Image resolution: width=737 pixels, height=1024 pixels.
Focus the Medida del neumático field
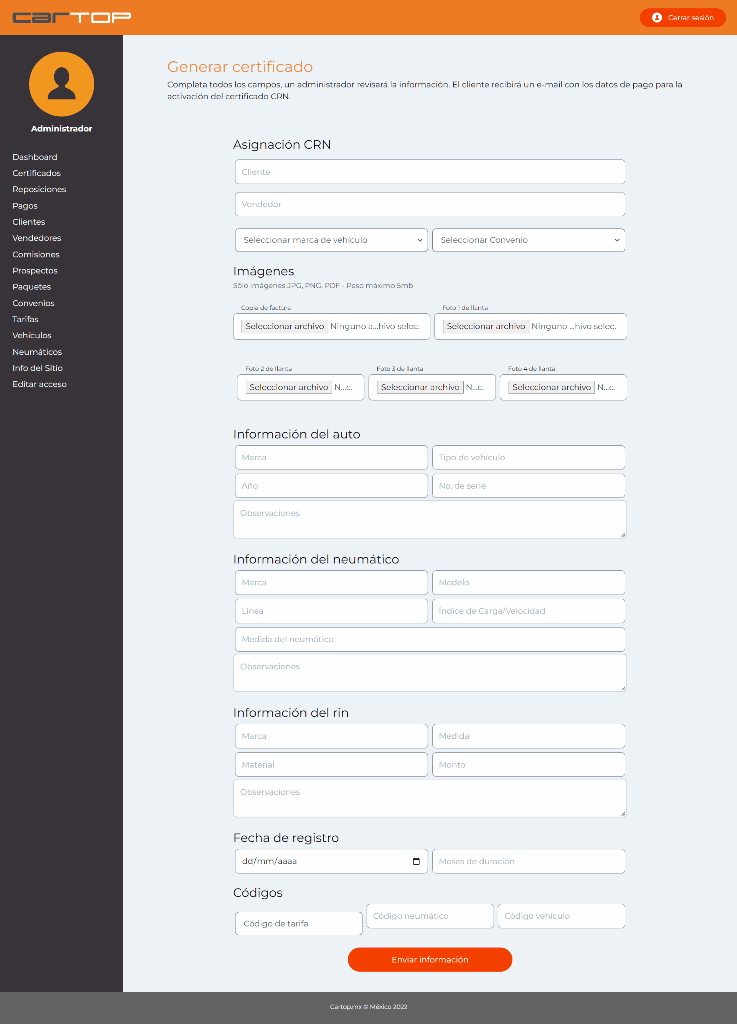coord(430,639)
